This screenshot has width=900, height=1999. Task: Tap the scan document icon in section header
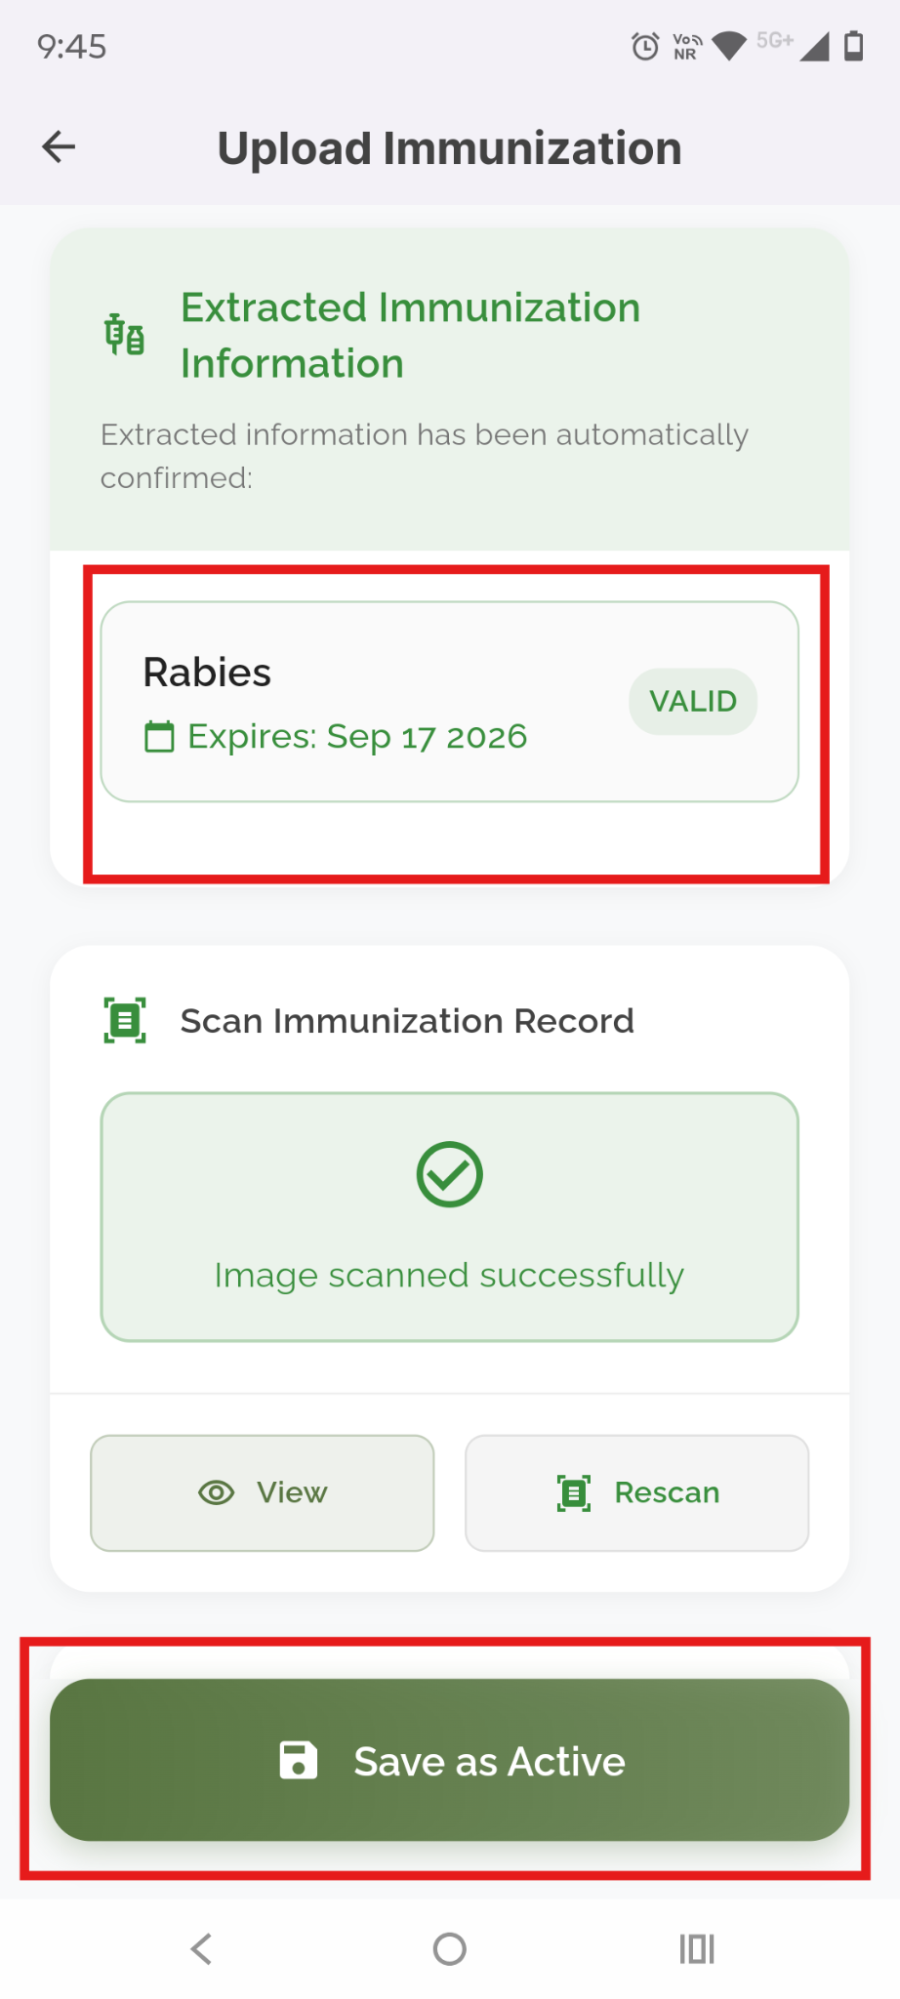click(x=125, y=1020)
